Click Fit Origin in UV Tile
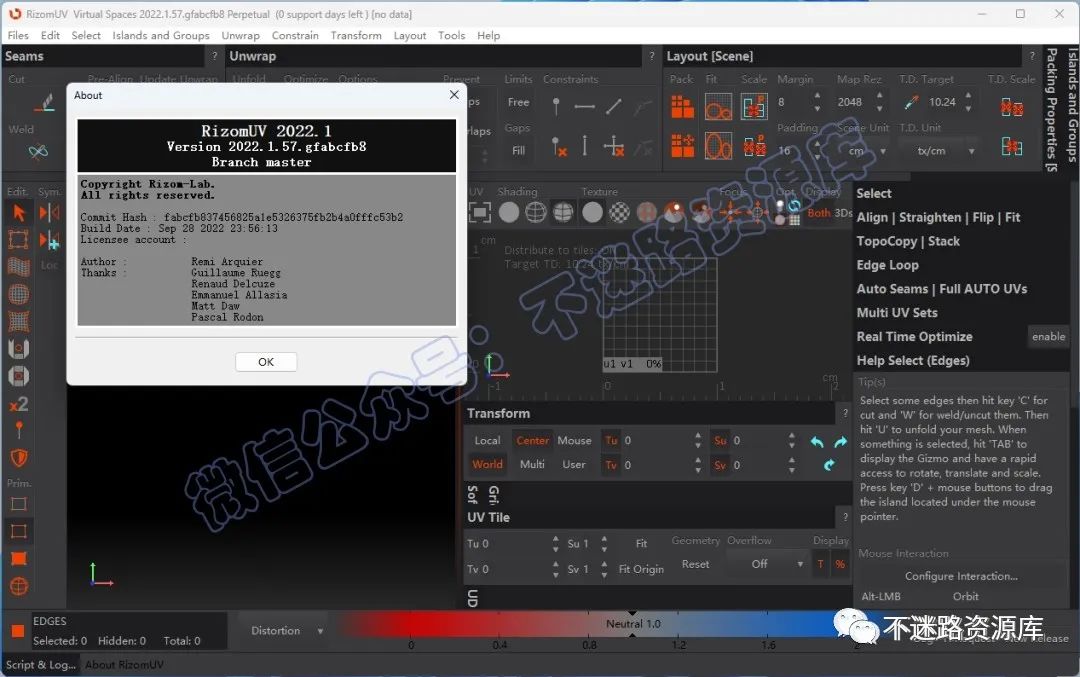The width and height of the screenshot is (1080, 677). pos(641,569)
